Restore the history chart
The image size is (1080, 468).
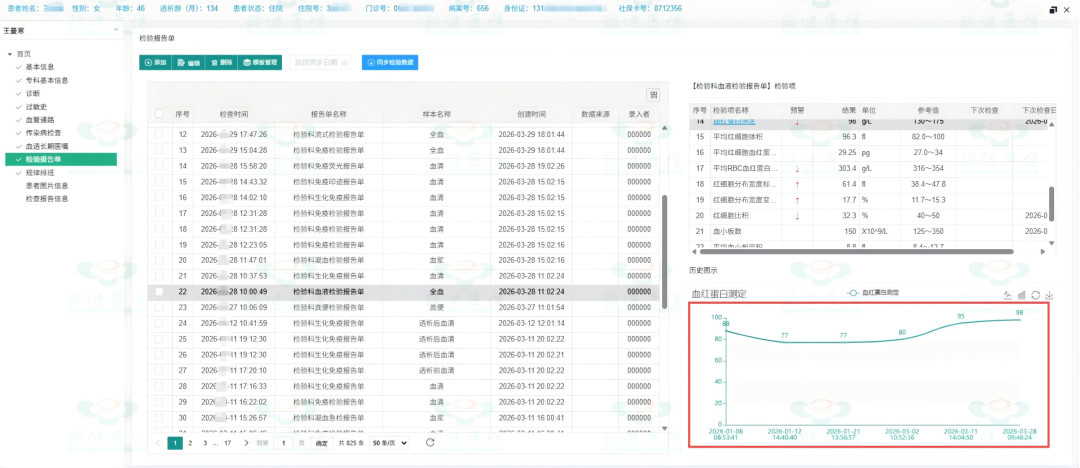[1035, 295]
